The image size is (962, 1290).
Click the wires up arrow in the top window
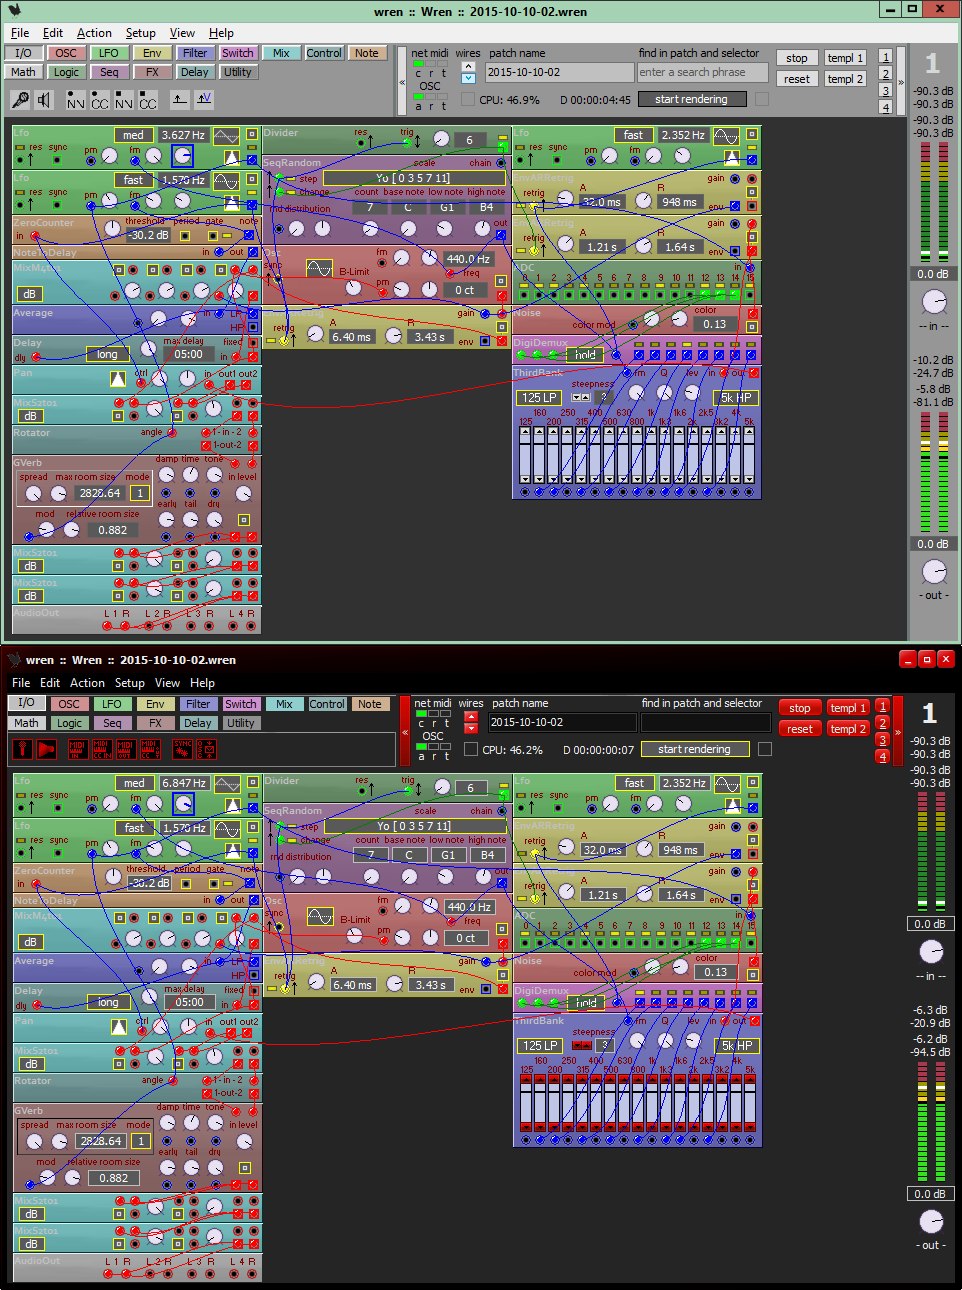pyautogui.click(x=468, y=67)
